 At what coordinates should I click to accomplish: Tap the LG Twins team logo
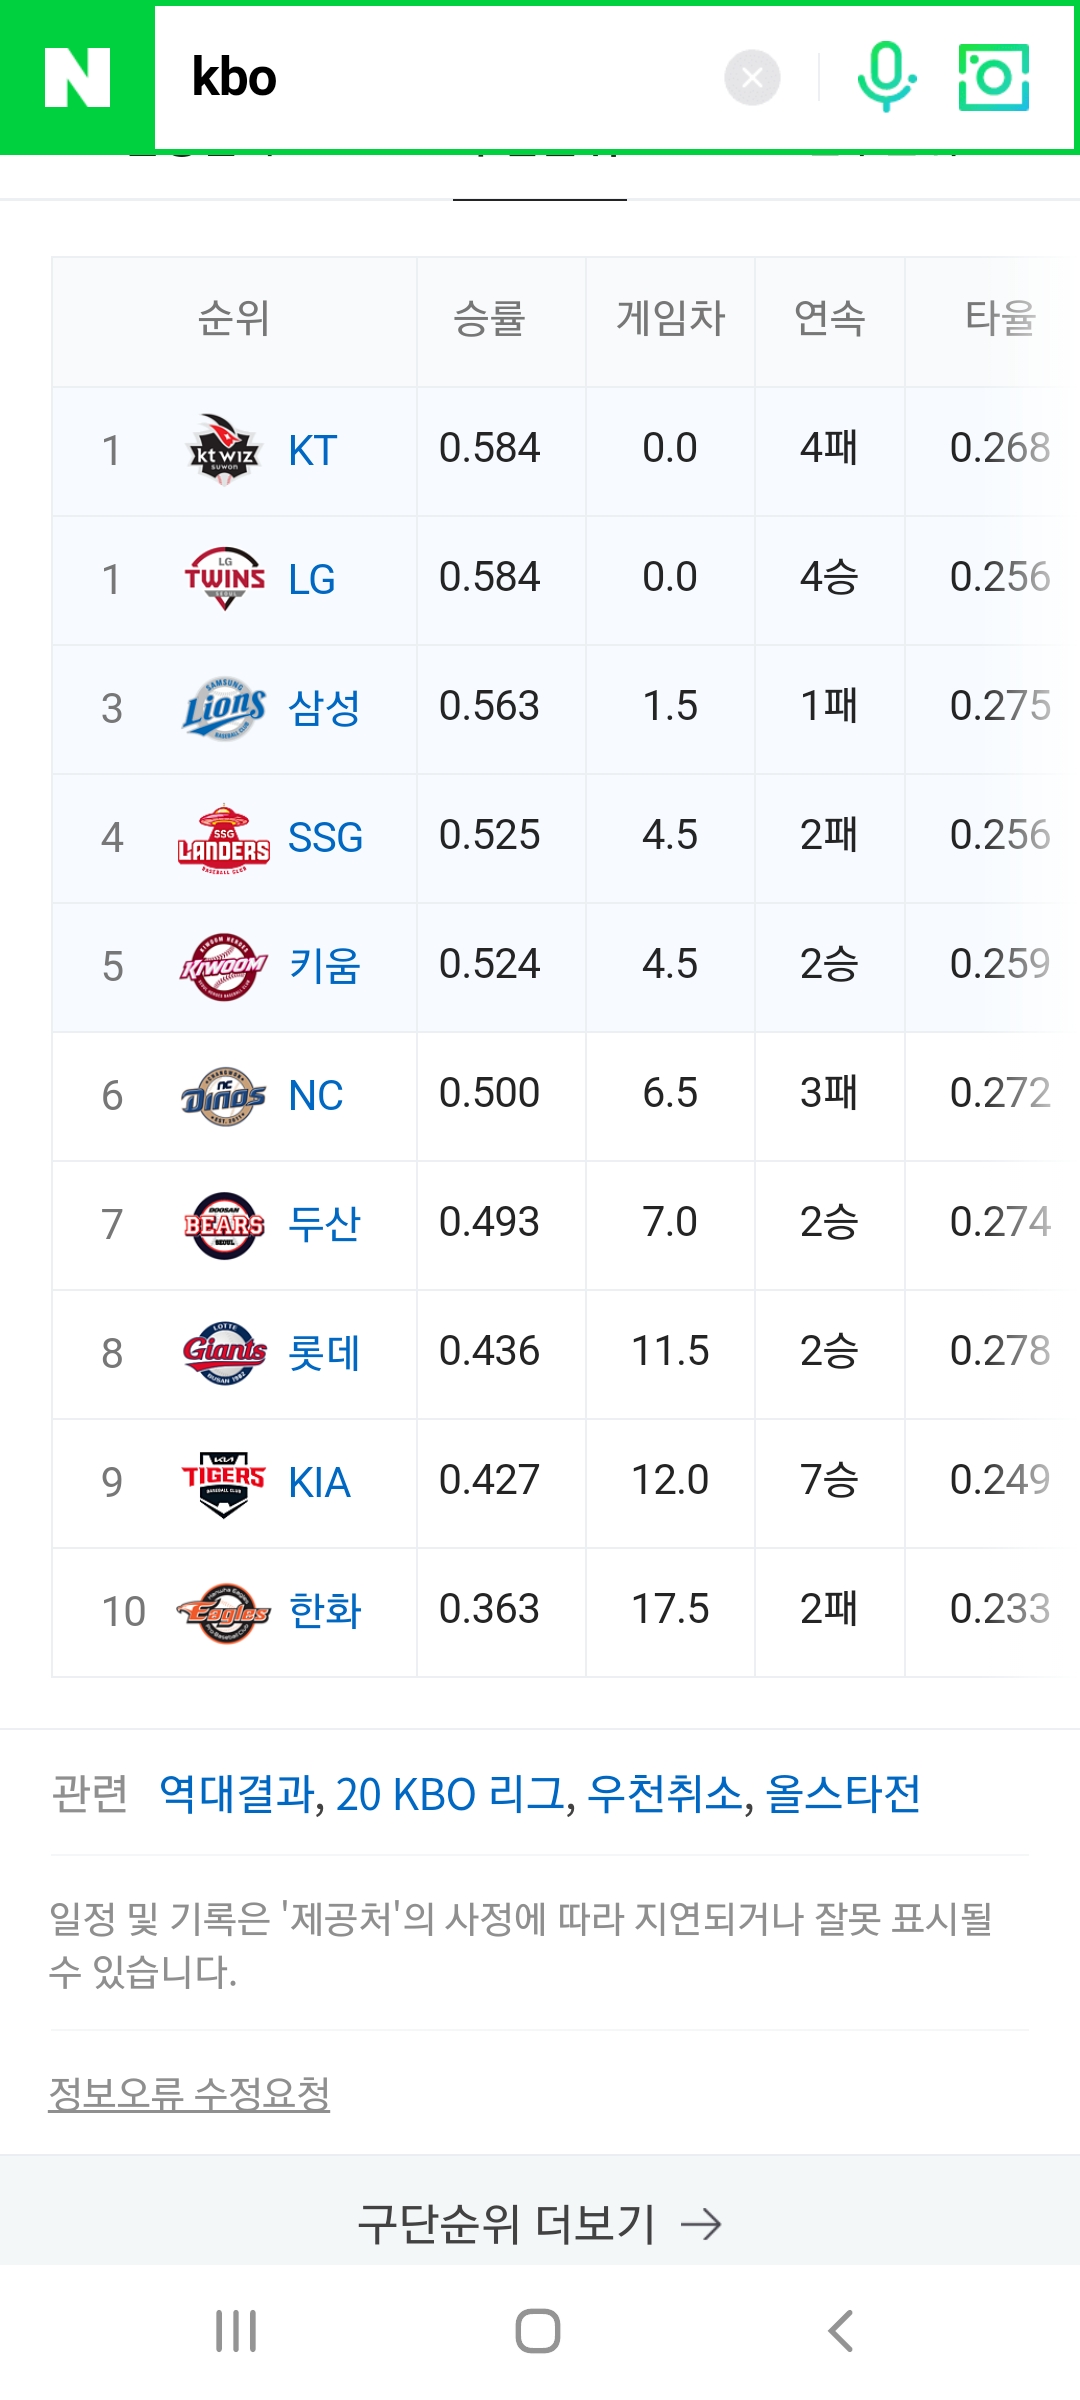(224, 579)
